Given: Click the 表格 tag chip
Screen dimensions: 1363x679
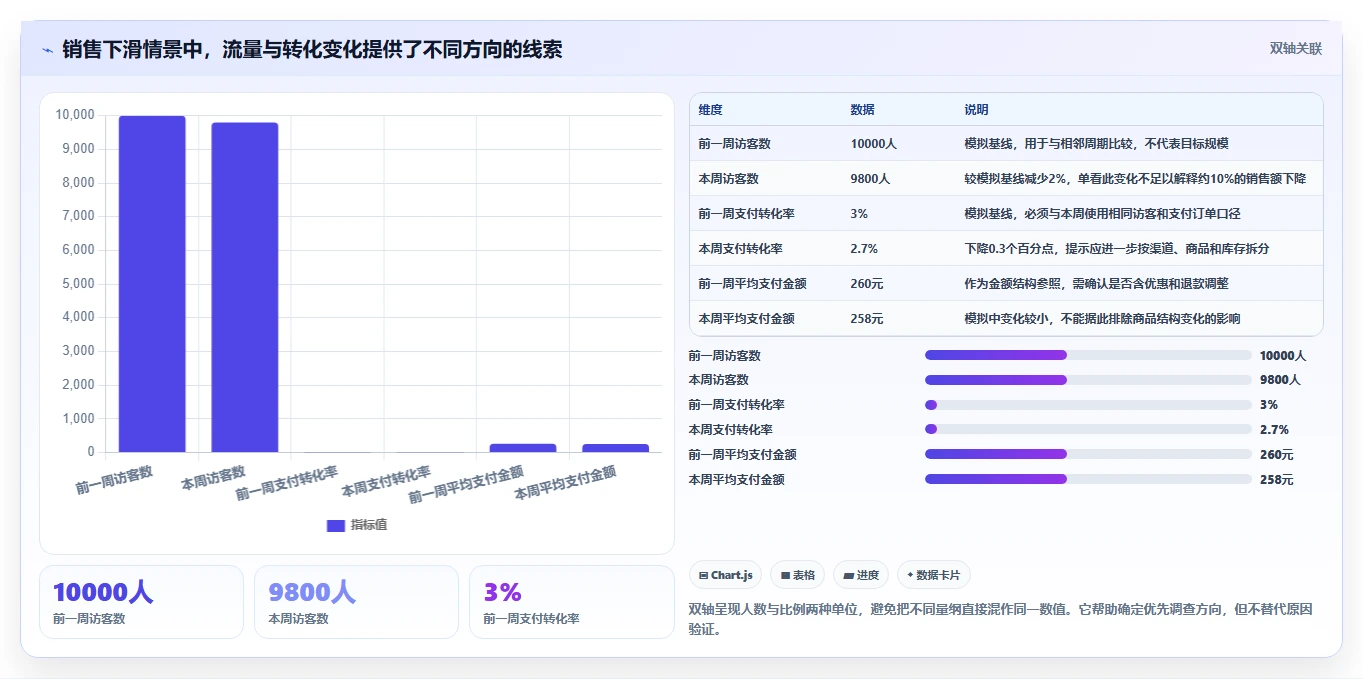Looking at the screenshot, I should [797, 575].
